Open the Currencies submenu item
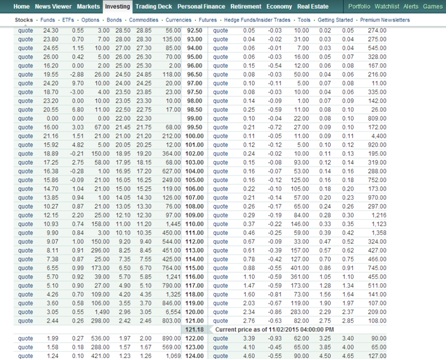 [178, 20]
